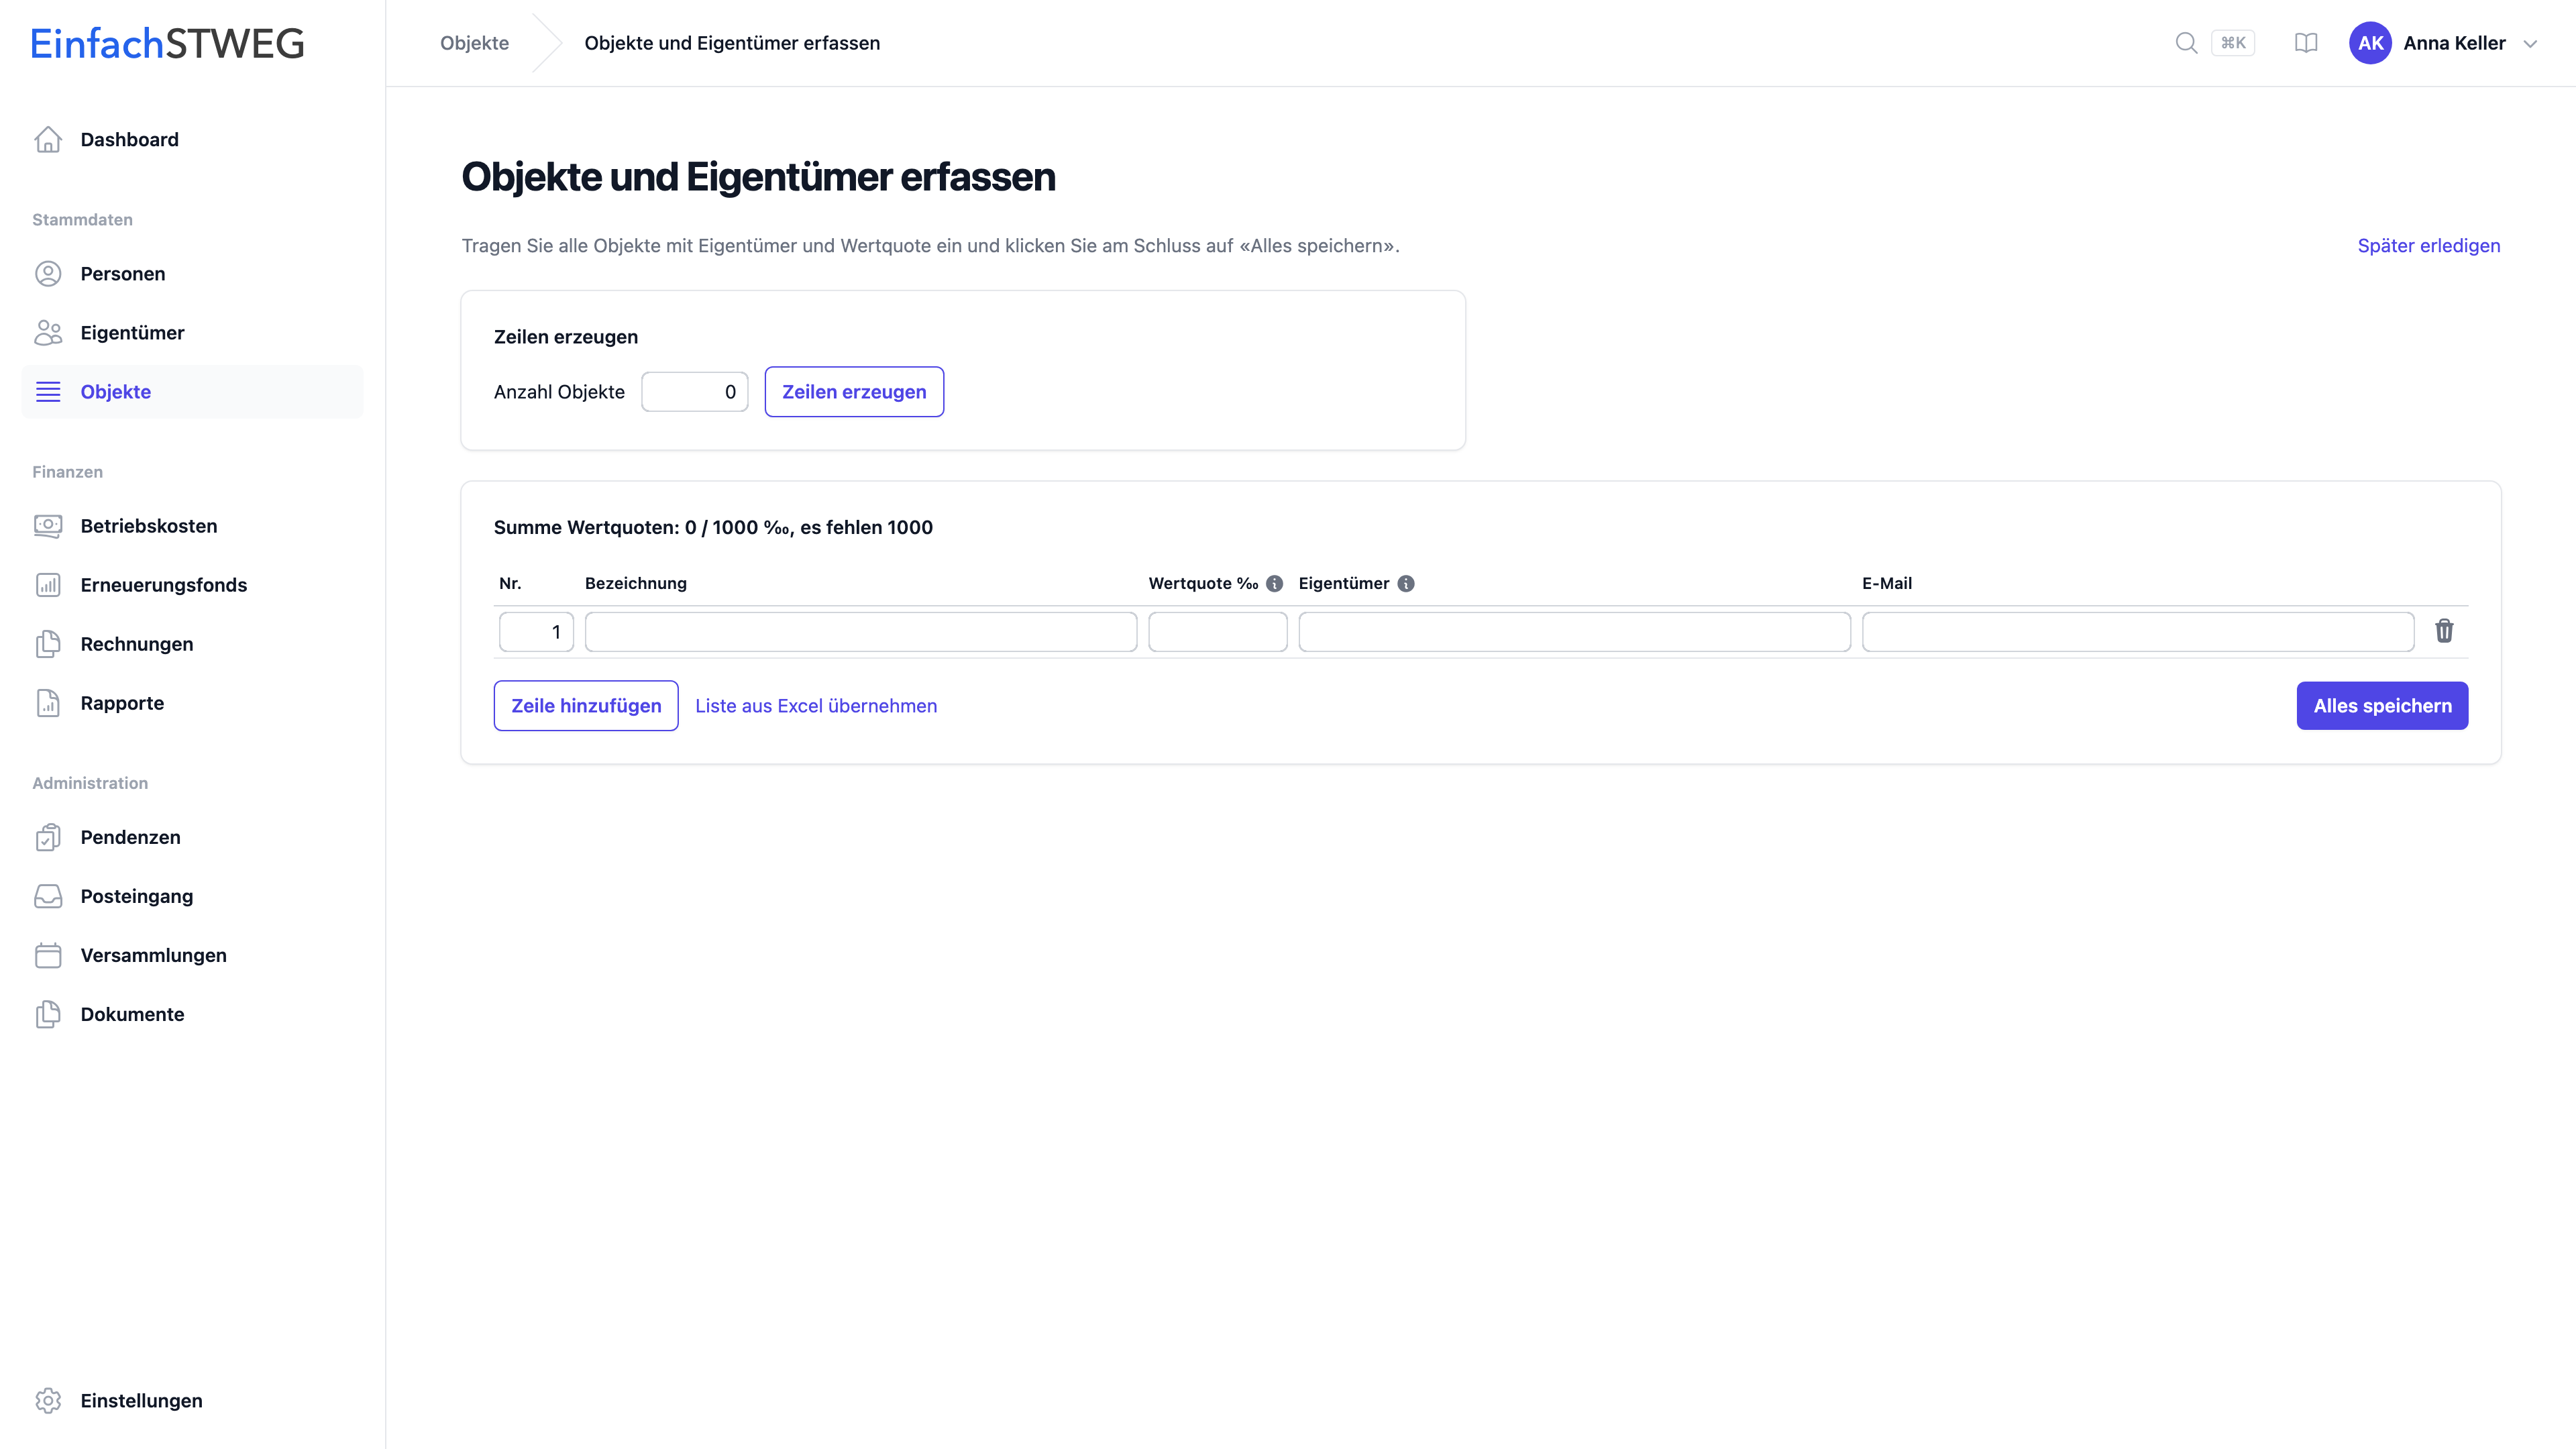The width and height of the screenshot is (2576, 1449).
Task: Click the Erneuerungsfonds chart icon
Action: [48, 584]
